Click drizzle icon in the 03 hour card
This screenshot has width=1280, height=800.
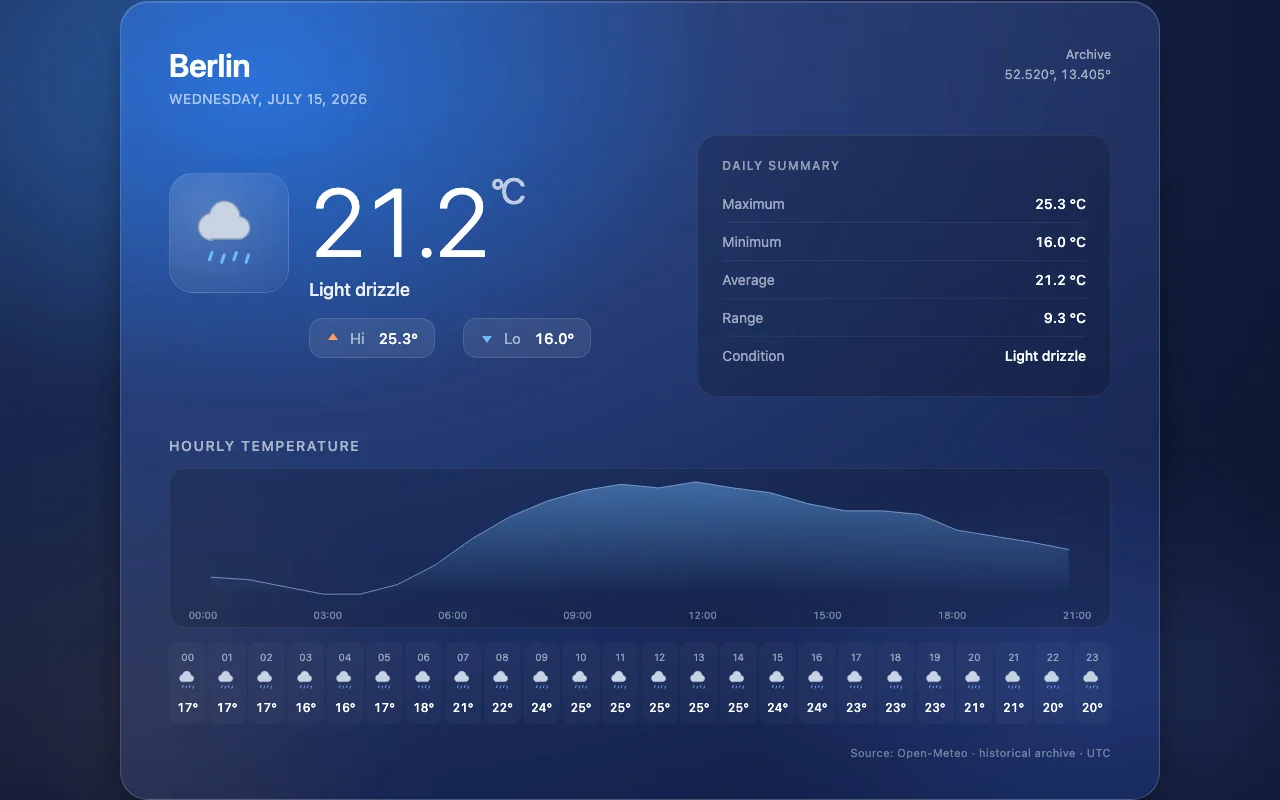point(305,680)
